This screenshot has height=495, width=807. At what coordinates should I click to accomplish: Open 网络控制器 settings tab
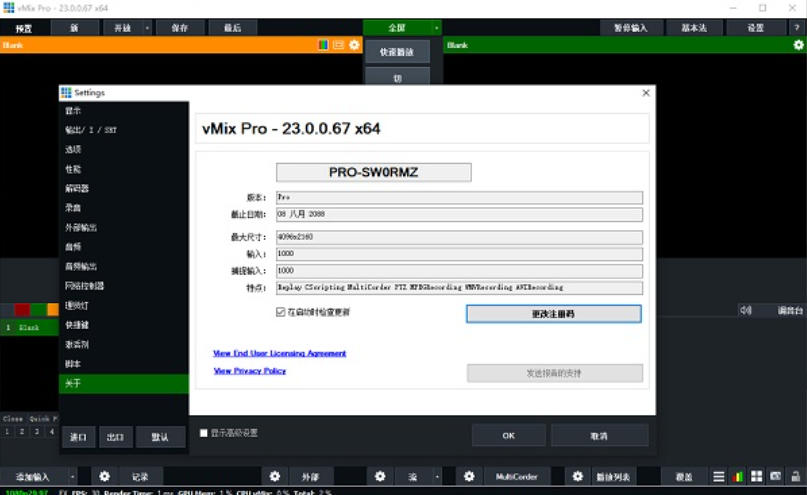click(x=124, y=286)
